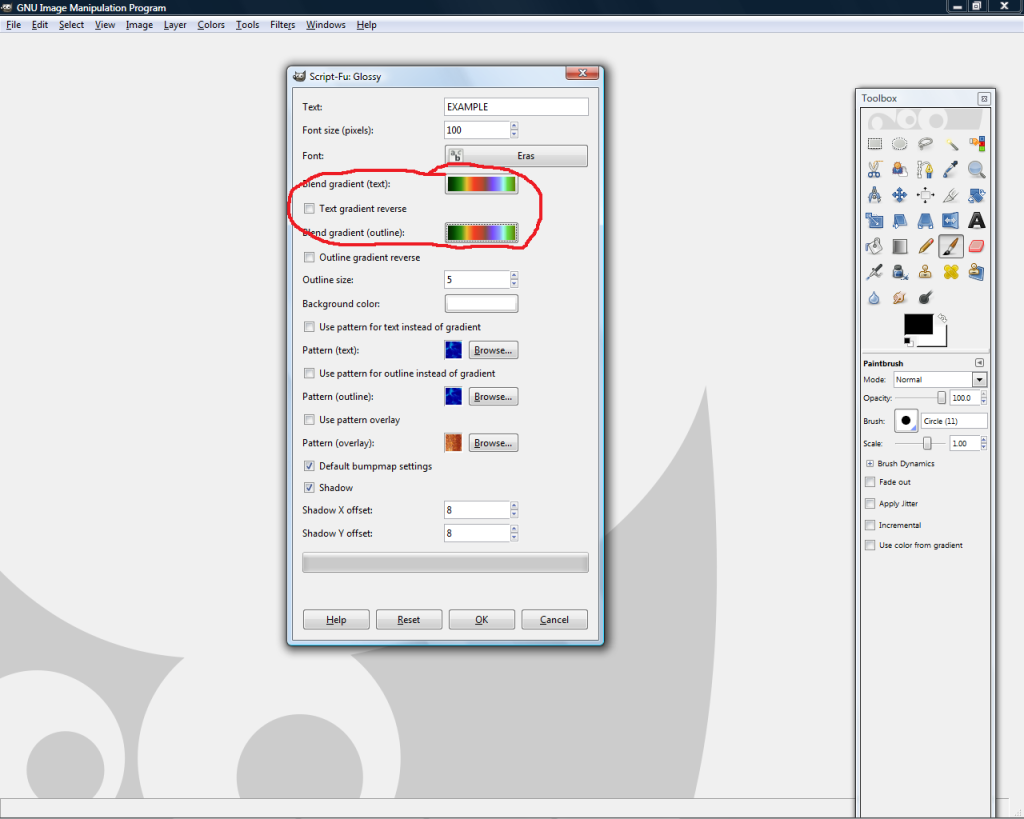Enable pattern for text instead of gradient
The width and height of the screenshot is (1024, 819).
tap(310, 327)
